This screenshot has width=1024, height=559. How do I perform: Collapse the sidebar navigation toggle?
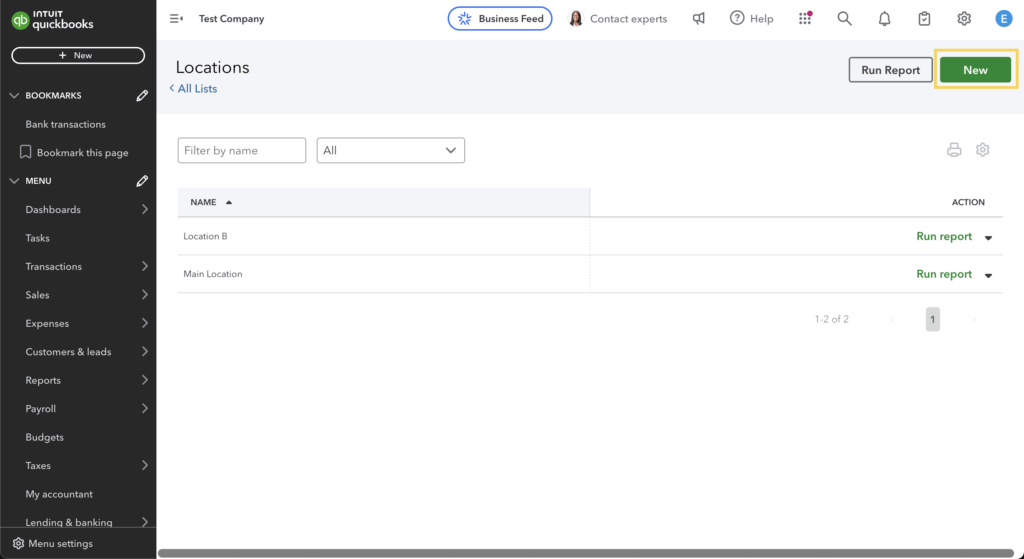(x=176, y=18)
